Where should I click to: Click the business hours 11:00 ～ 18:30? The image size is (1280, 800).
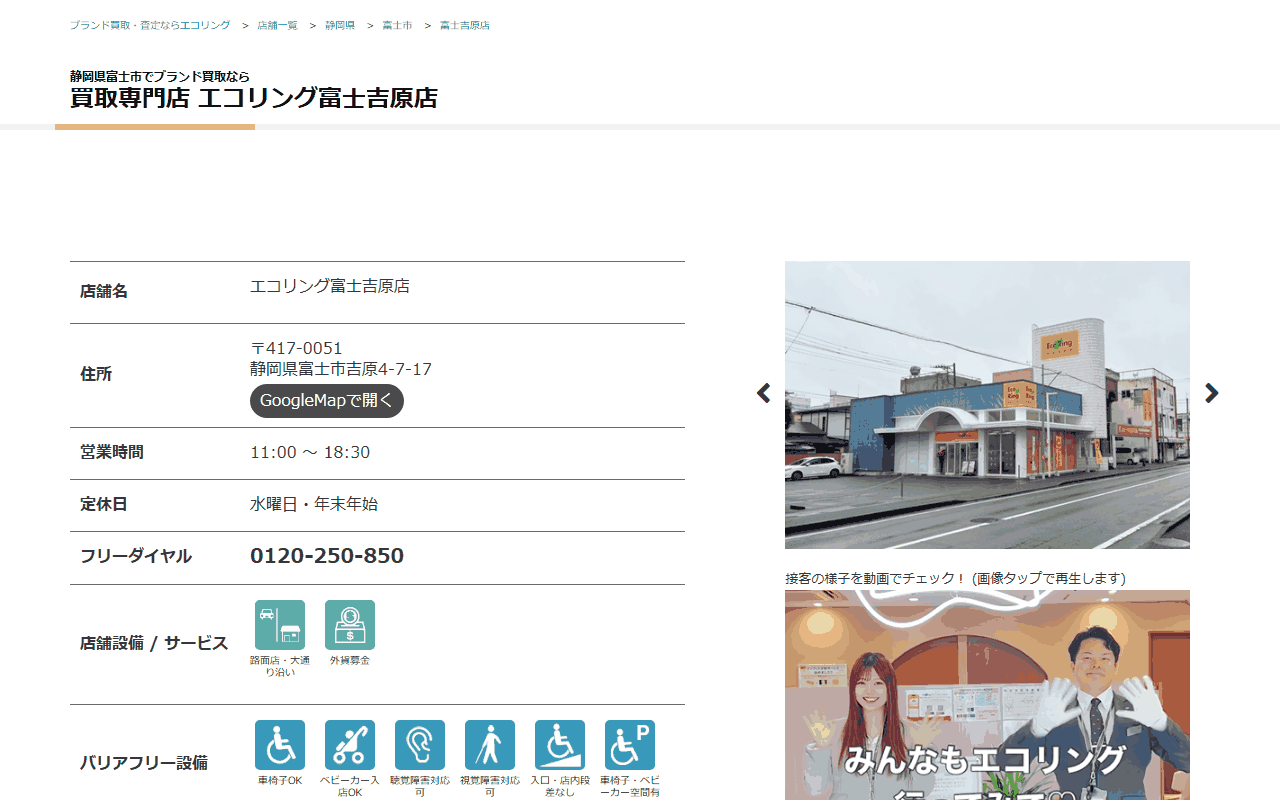click(x=310, y=452)
